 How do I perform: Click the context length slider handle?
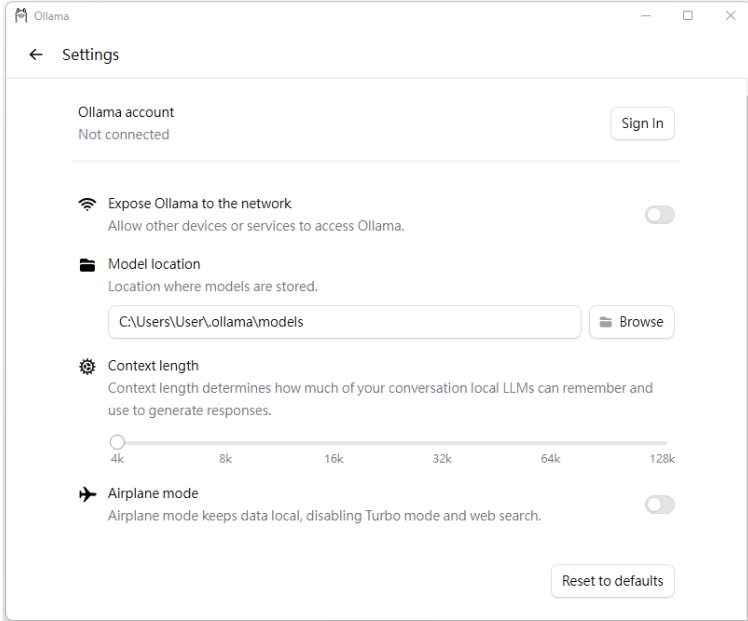[117, 442]
